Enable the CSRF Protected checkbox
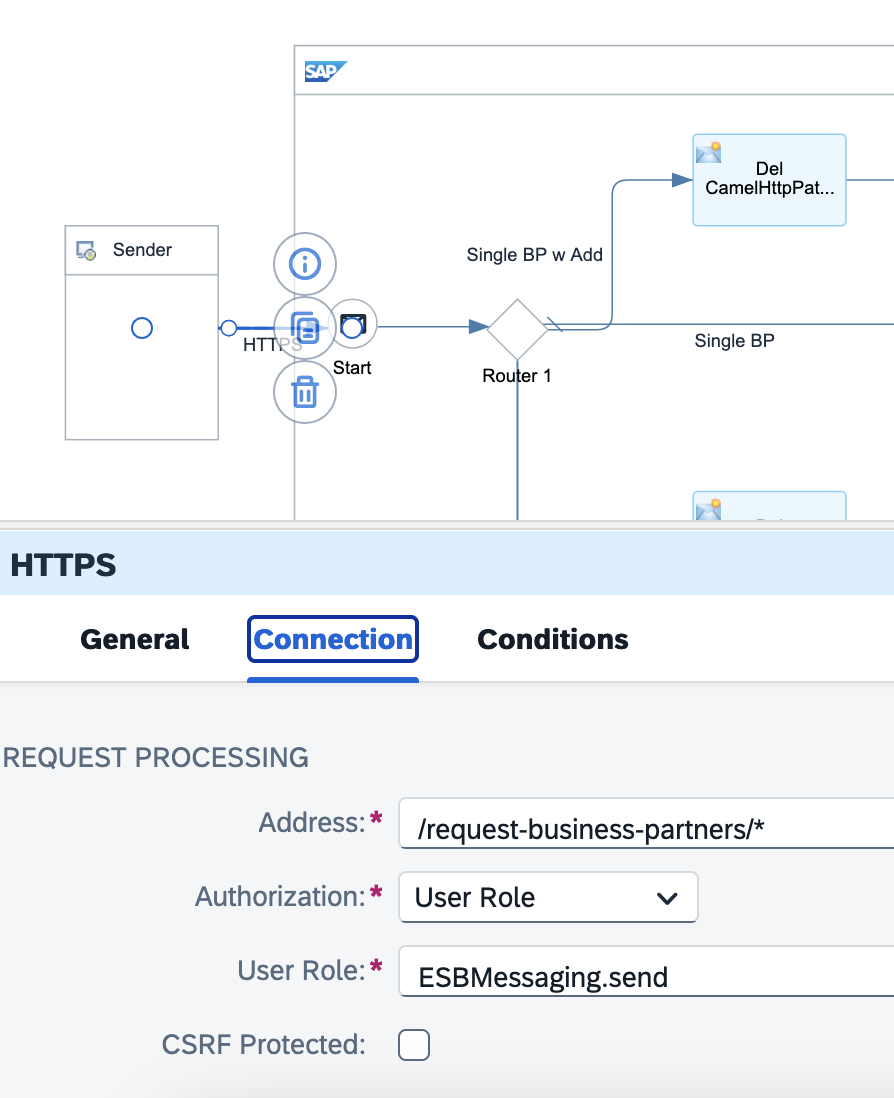This screenshot has width=894, height=1098. (x=414, y=1045)
